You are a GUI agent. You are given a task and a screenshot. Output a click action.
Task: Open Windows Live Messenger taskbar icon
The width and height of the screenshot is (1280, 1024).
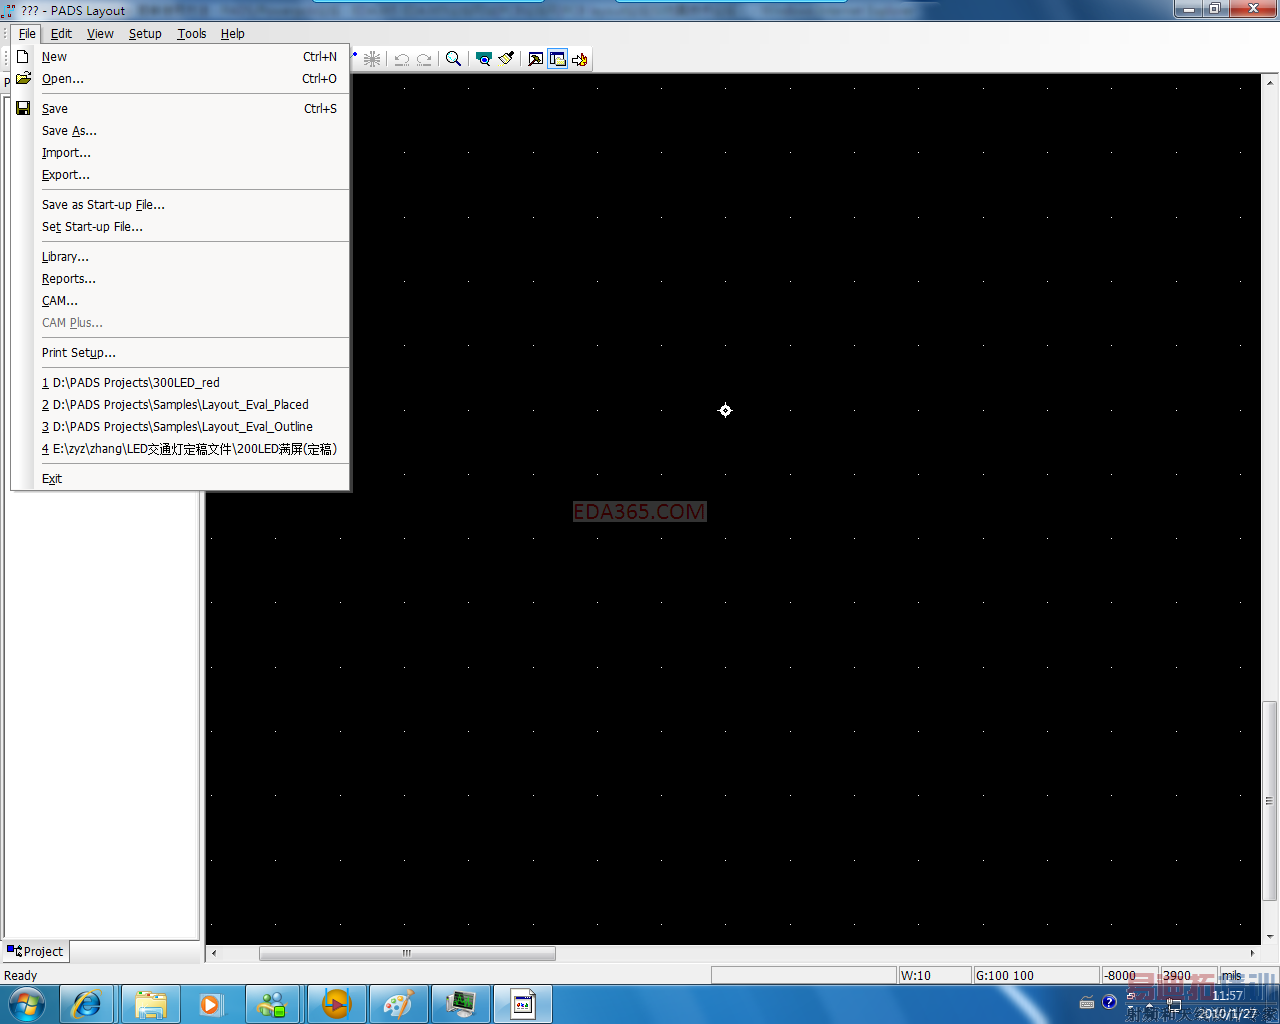[x=272, y=1004]
